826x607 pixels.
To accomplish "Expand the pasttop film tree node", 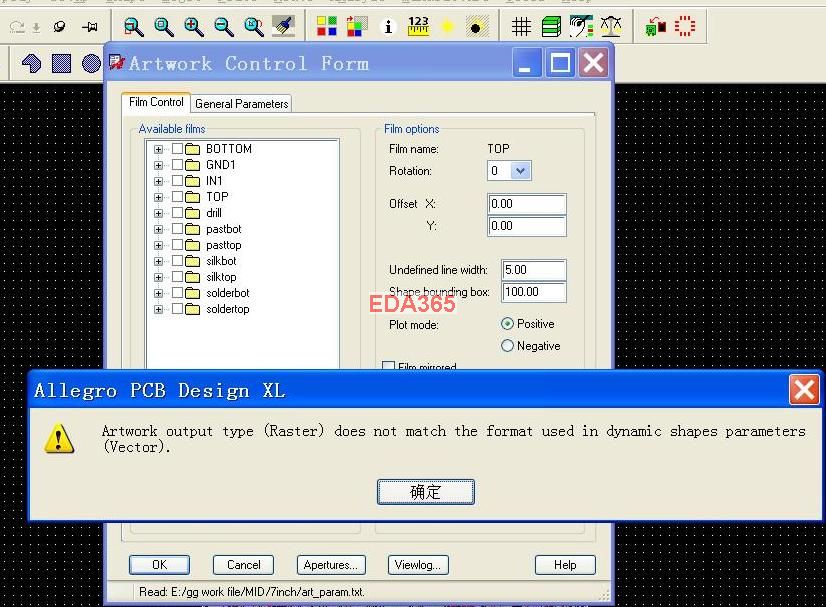I will [x=158, y=245].
